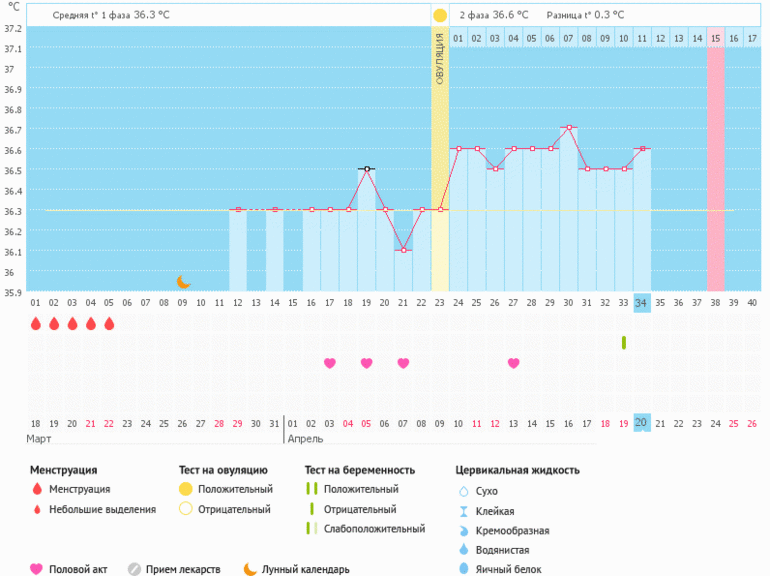Image resolution: width=770 pixels, height=576 pixels.
Task: Click the 'Прием лекарств' legend icon
Action: (x=134, y=569)
